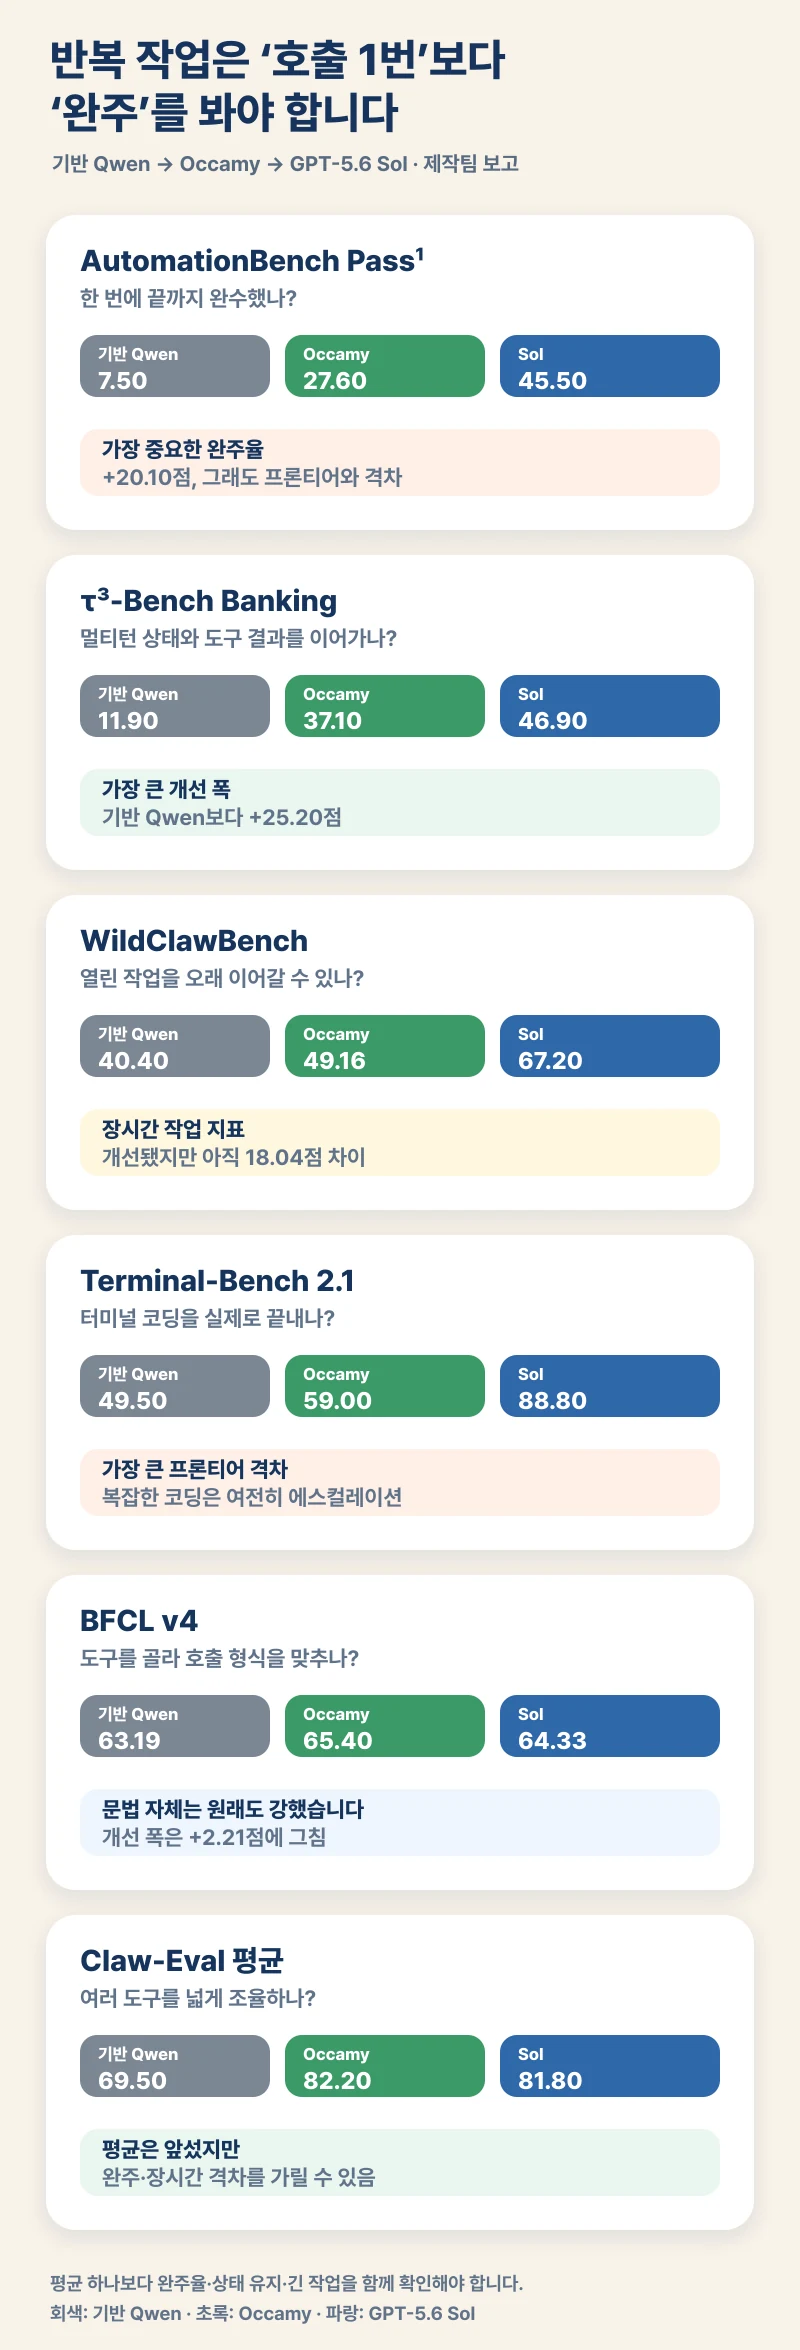Click the 가장 큰 프론티어 격차 note box
Screen dimensions: 800x2350
[x=400, y=1483]
